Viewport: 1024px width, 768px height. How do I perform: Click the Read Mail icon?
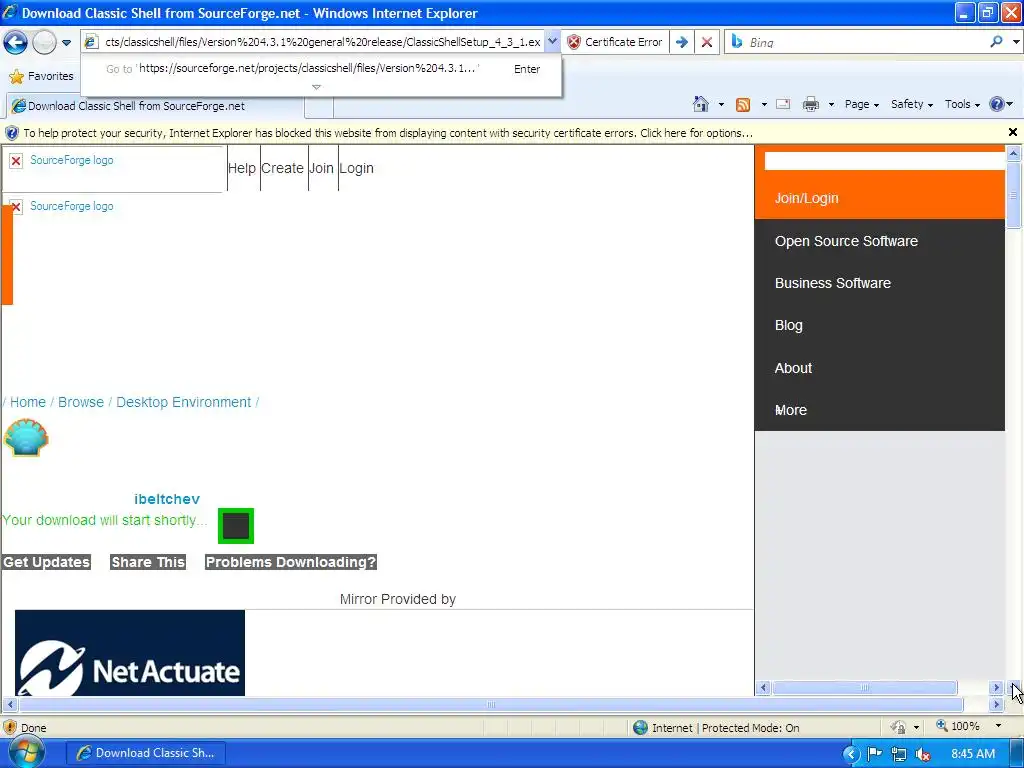coord(783,104)
